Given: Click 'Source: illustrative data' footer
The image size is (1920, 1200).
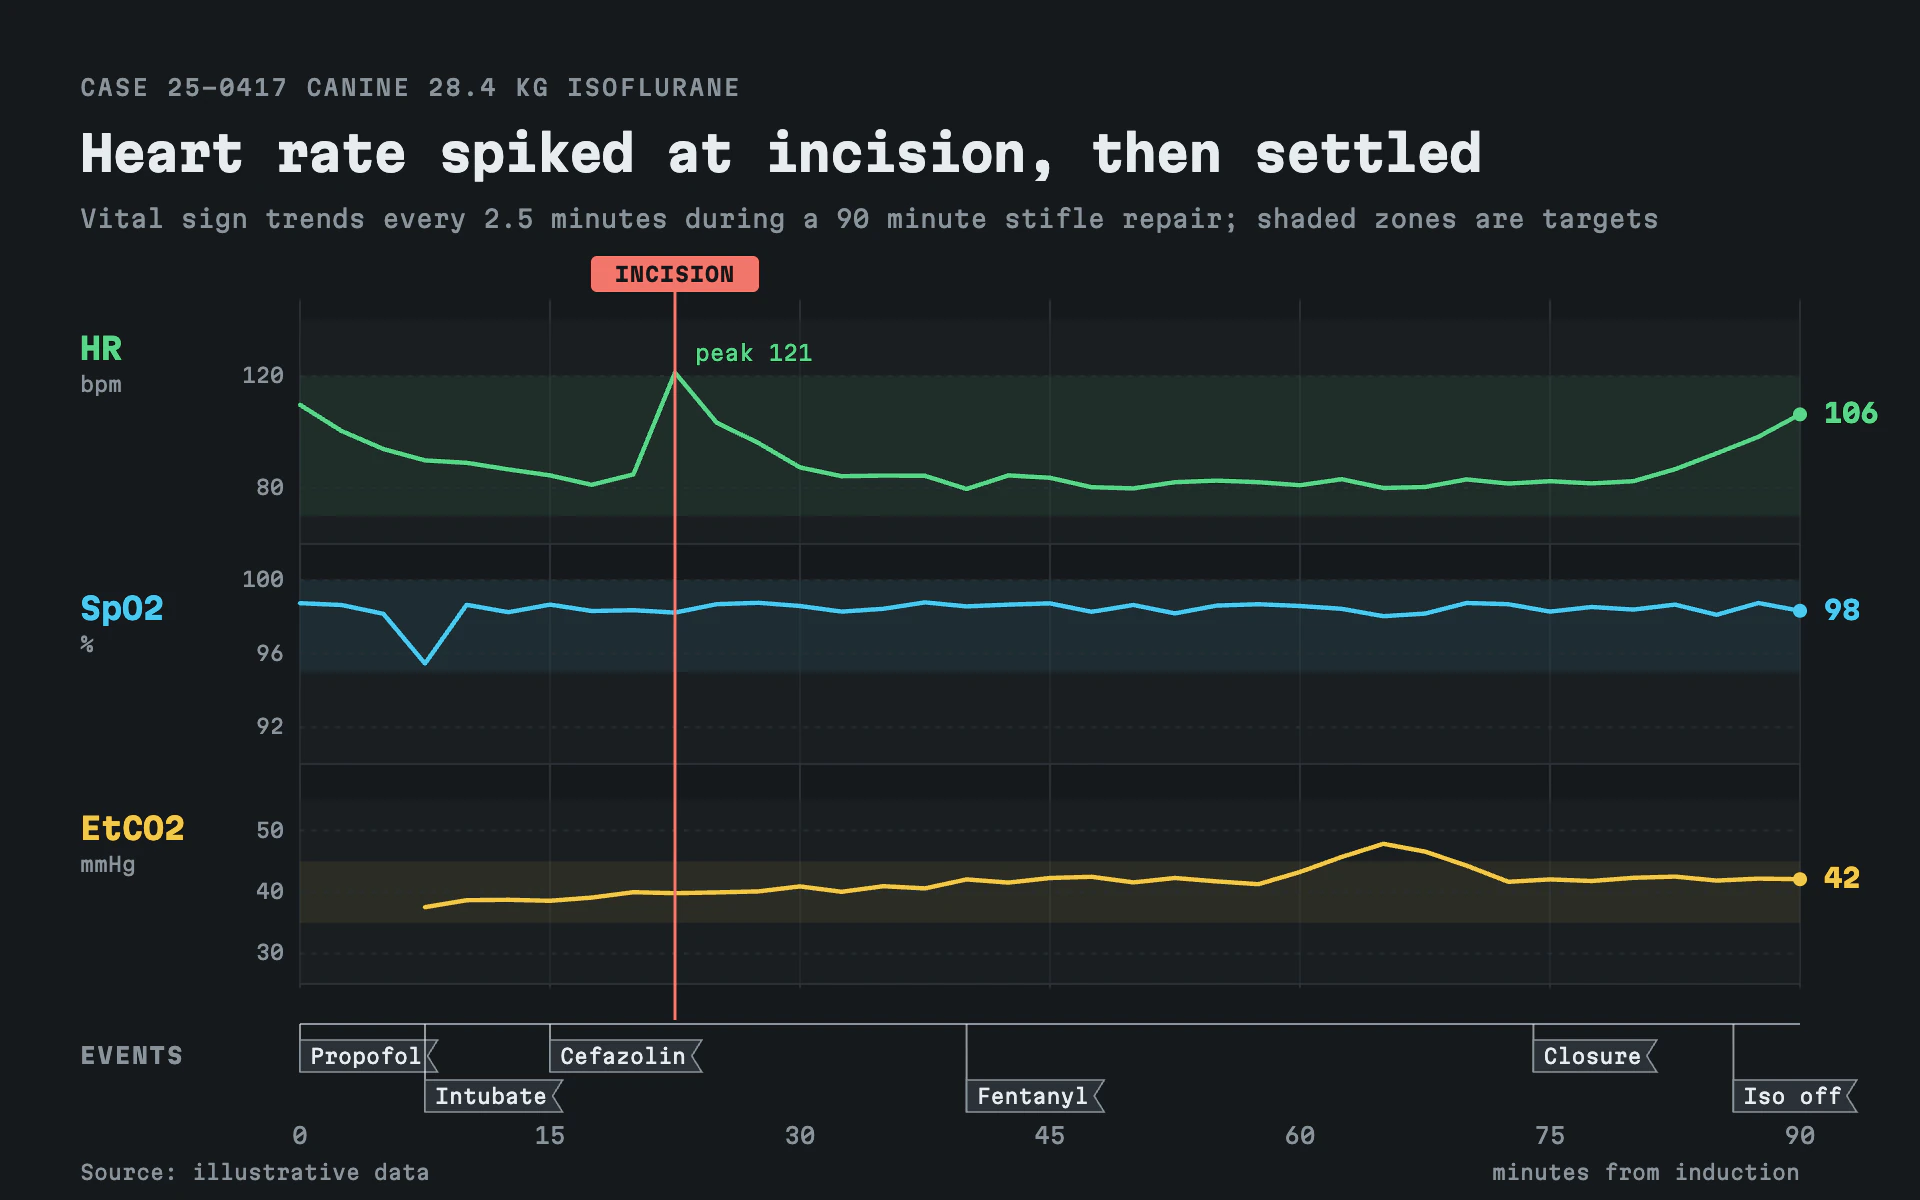Looking at the screenshot, I should click(255, 1172).
